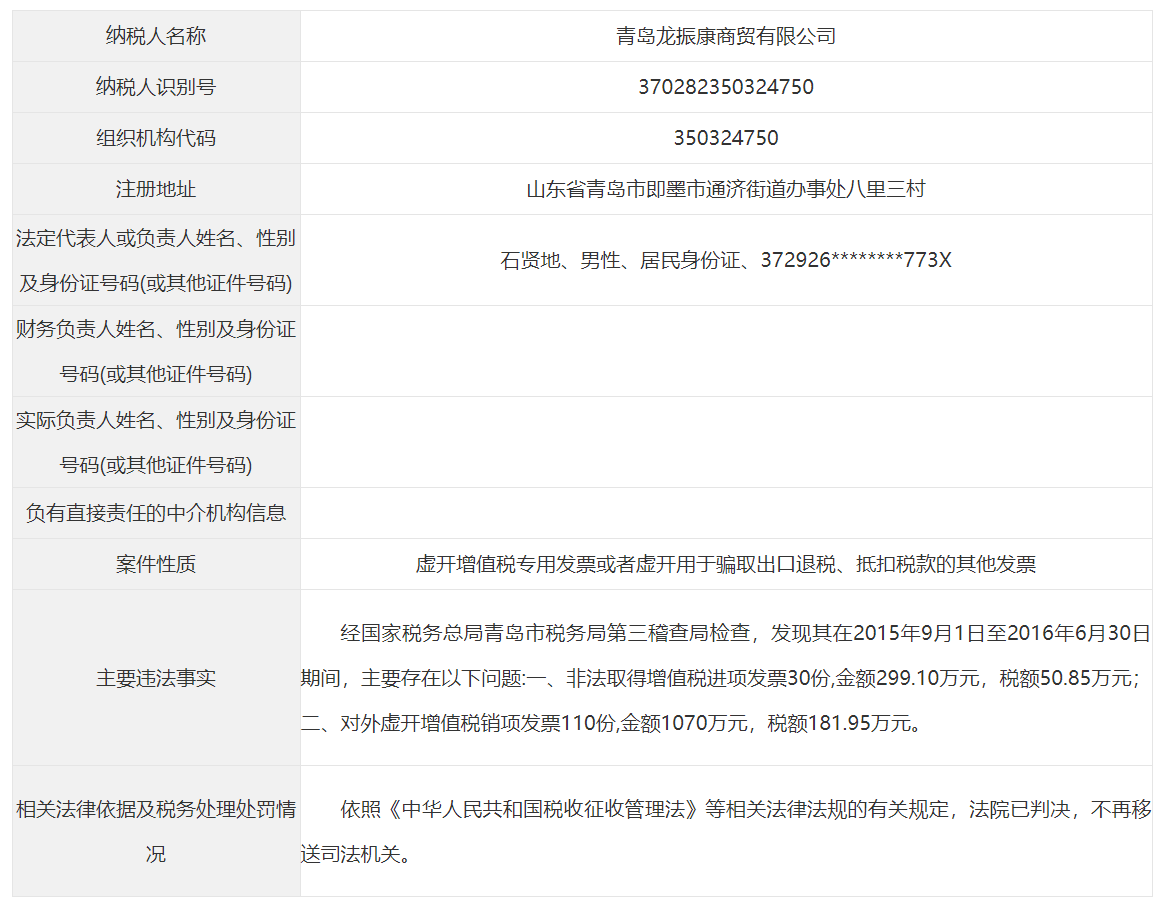Click the 组织机构代码 label cell
The image size is (1164, 908).
click(156, 138)
